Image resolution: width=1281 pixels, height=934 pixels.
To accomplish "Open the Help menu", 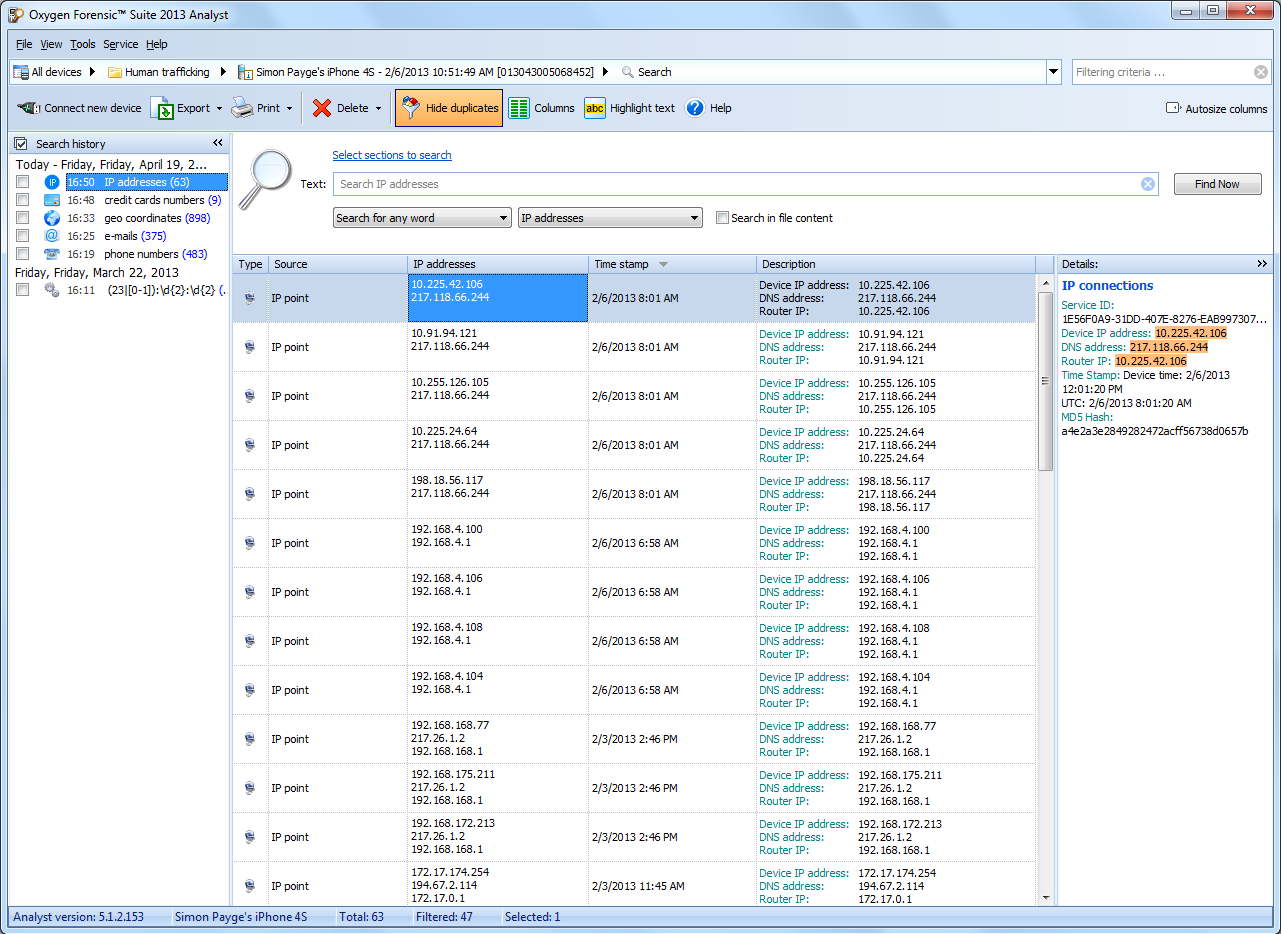I will pos(157,44).
